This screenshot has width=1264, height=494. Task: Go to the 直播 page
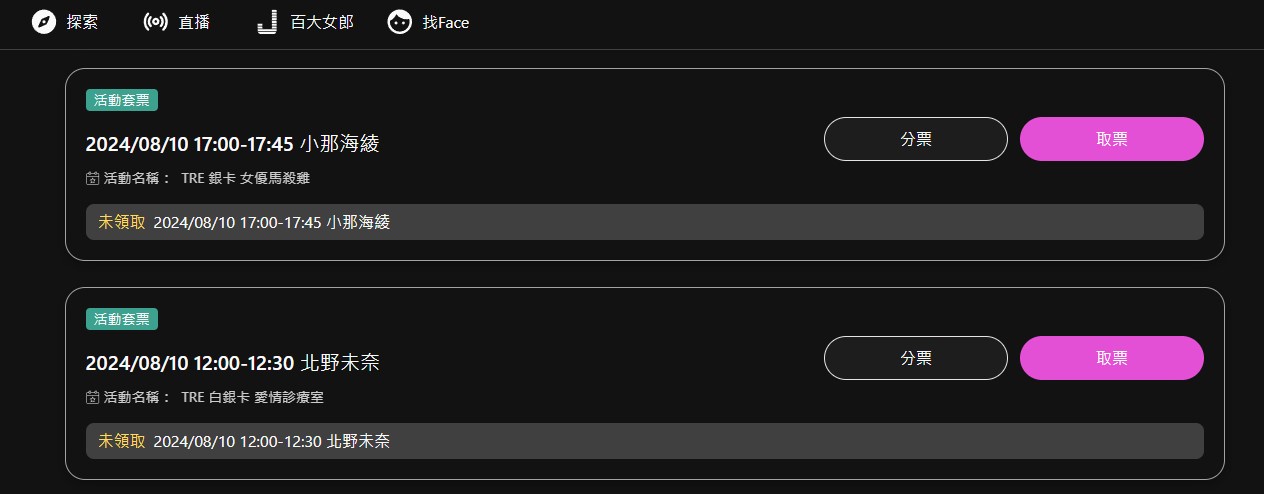[194, 22]
